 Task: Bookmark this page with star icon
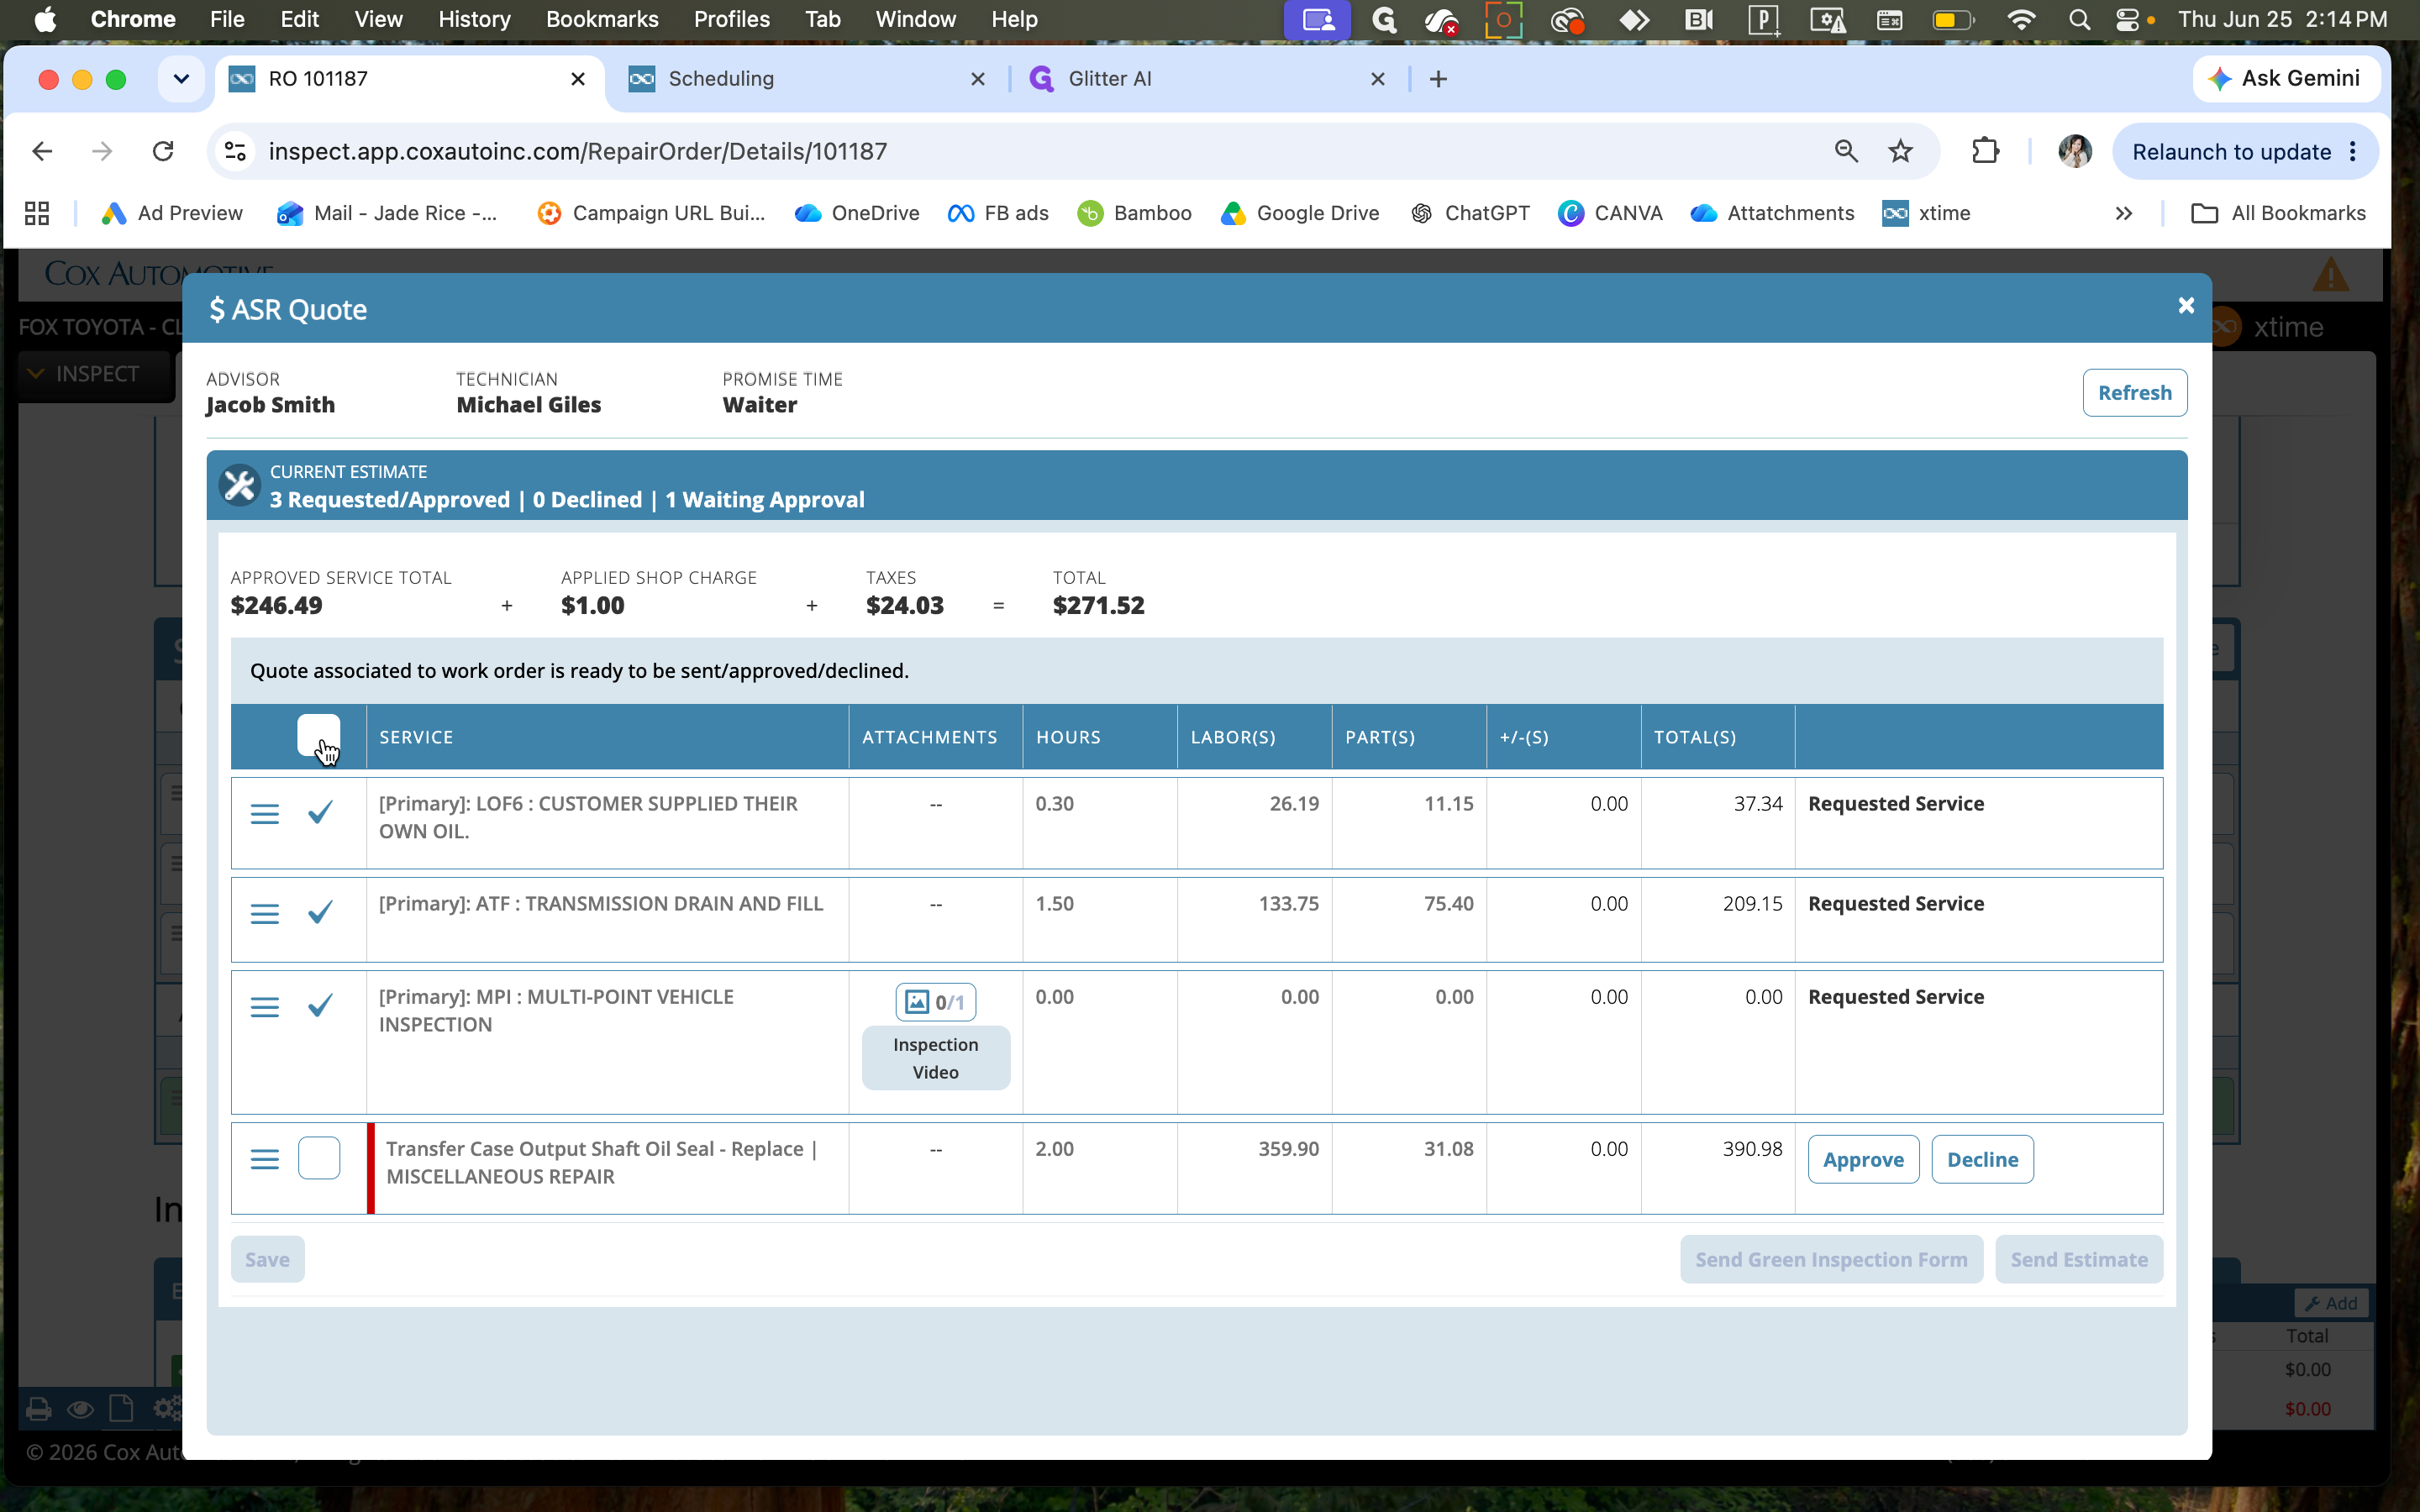pyautogui.click(x=1900, y=151)
